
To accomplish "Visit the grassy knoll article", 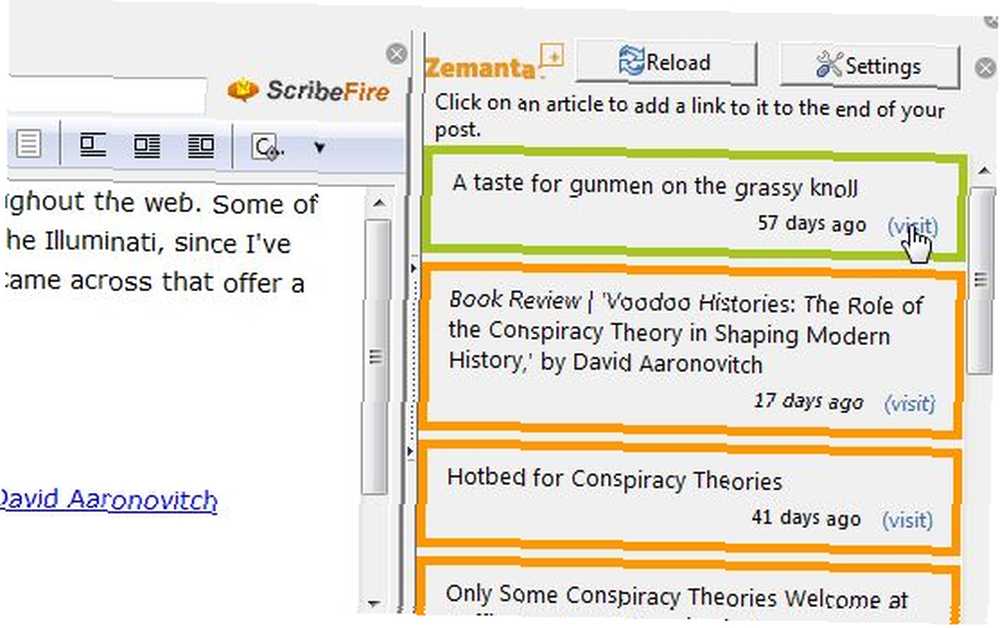I will [x=912, y=226].
